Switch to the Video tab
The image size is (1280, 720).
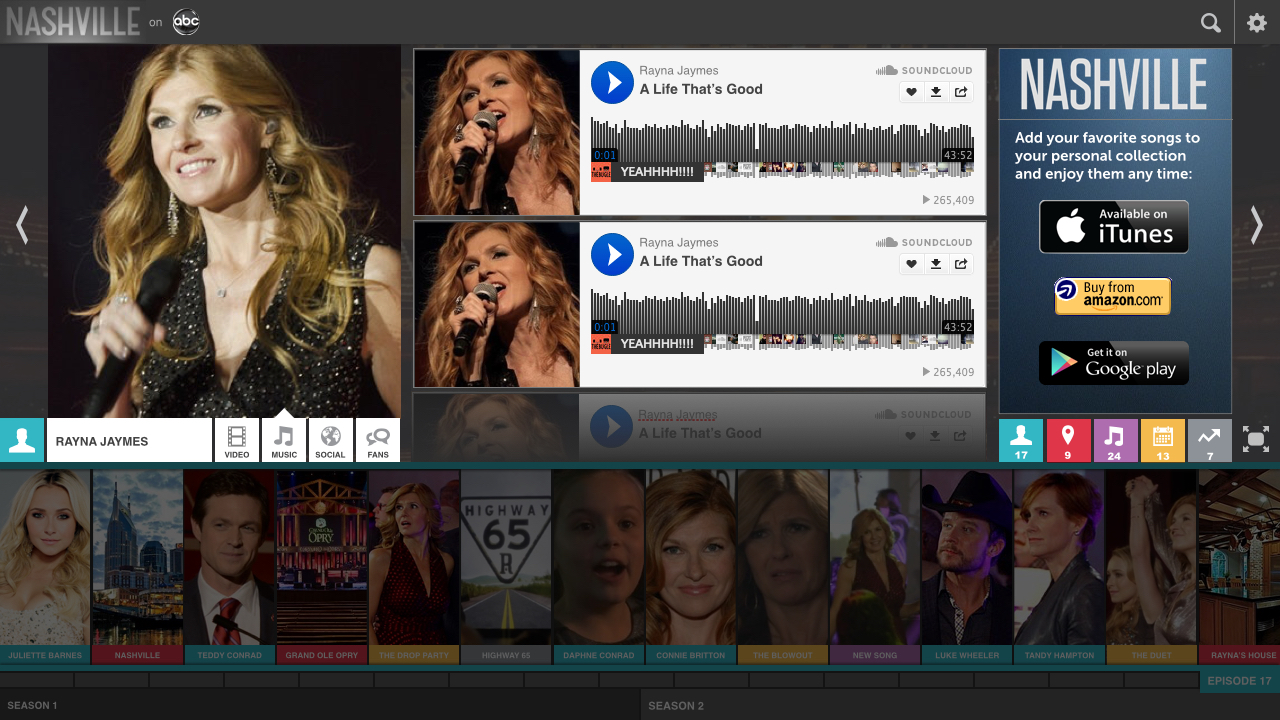pos(237,440)
